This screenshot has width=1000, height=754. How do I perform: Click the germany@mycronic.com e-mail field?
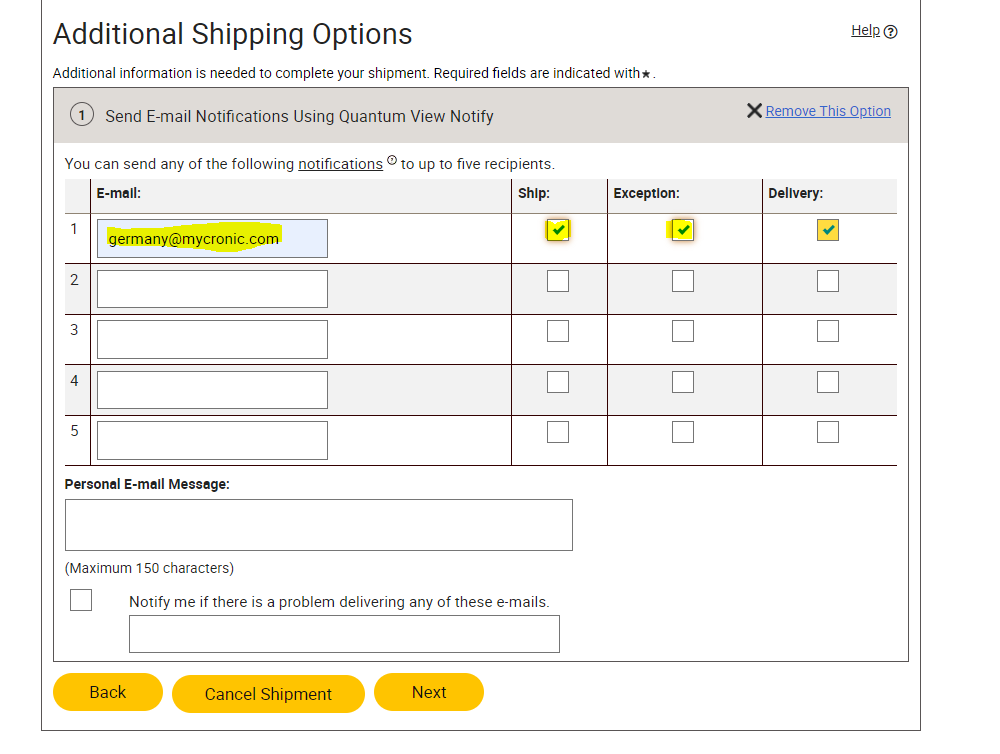pyautogui.click(x=212, y=239)
